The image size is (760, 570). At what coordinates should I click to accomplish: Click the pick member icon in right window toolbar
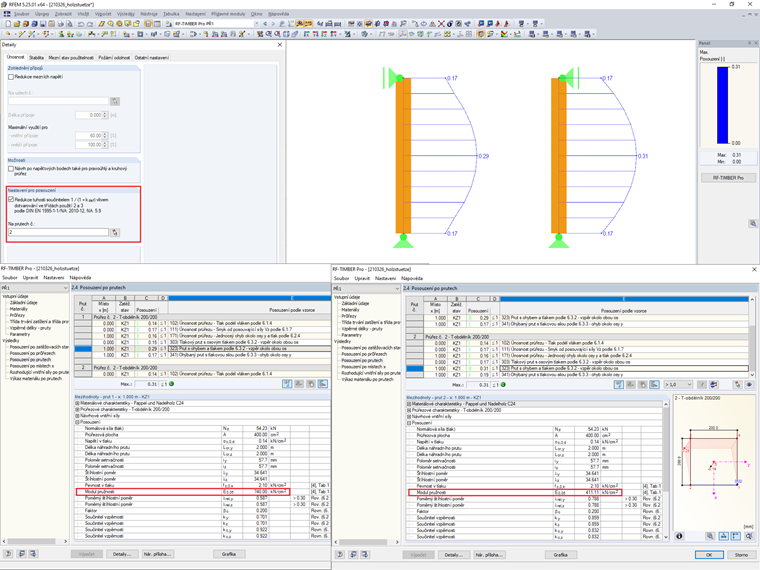pyautogui.click(x=737, y=384)
